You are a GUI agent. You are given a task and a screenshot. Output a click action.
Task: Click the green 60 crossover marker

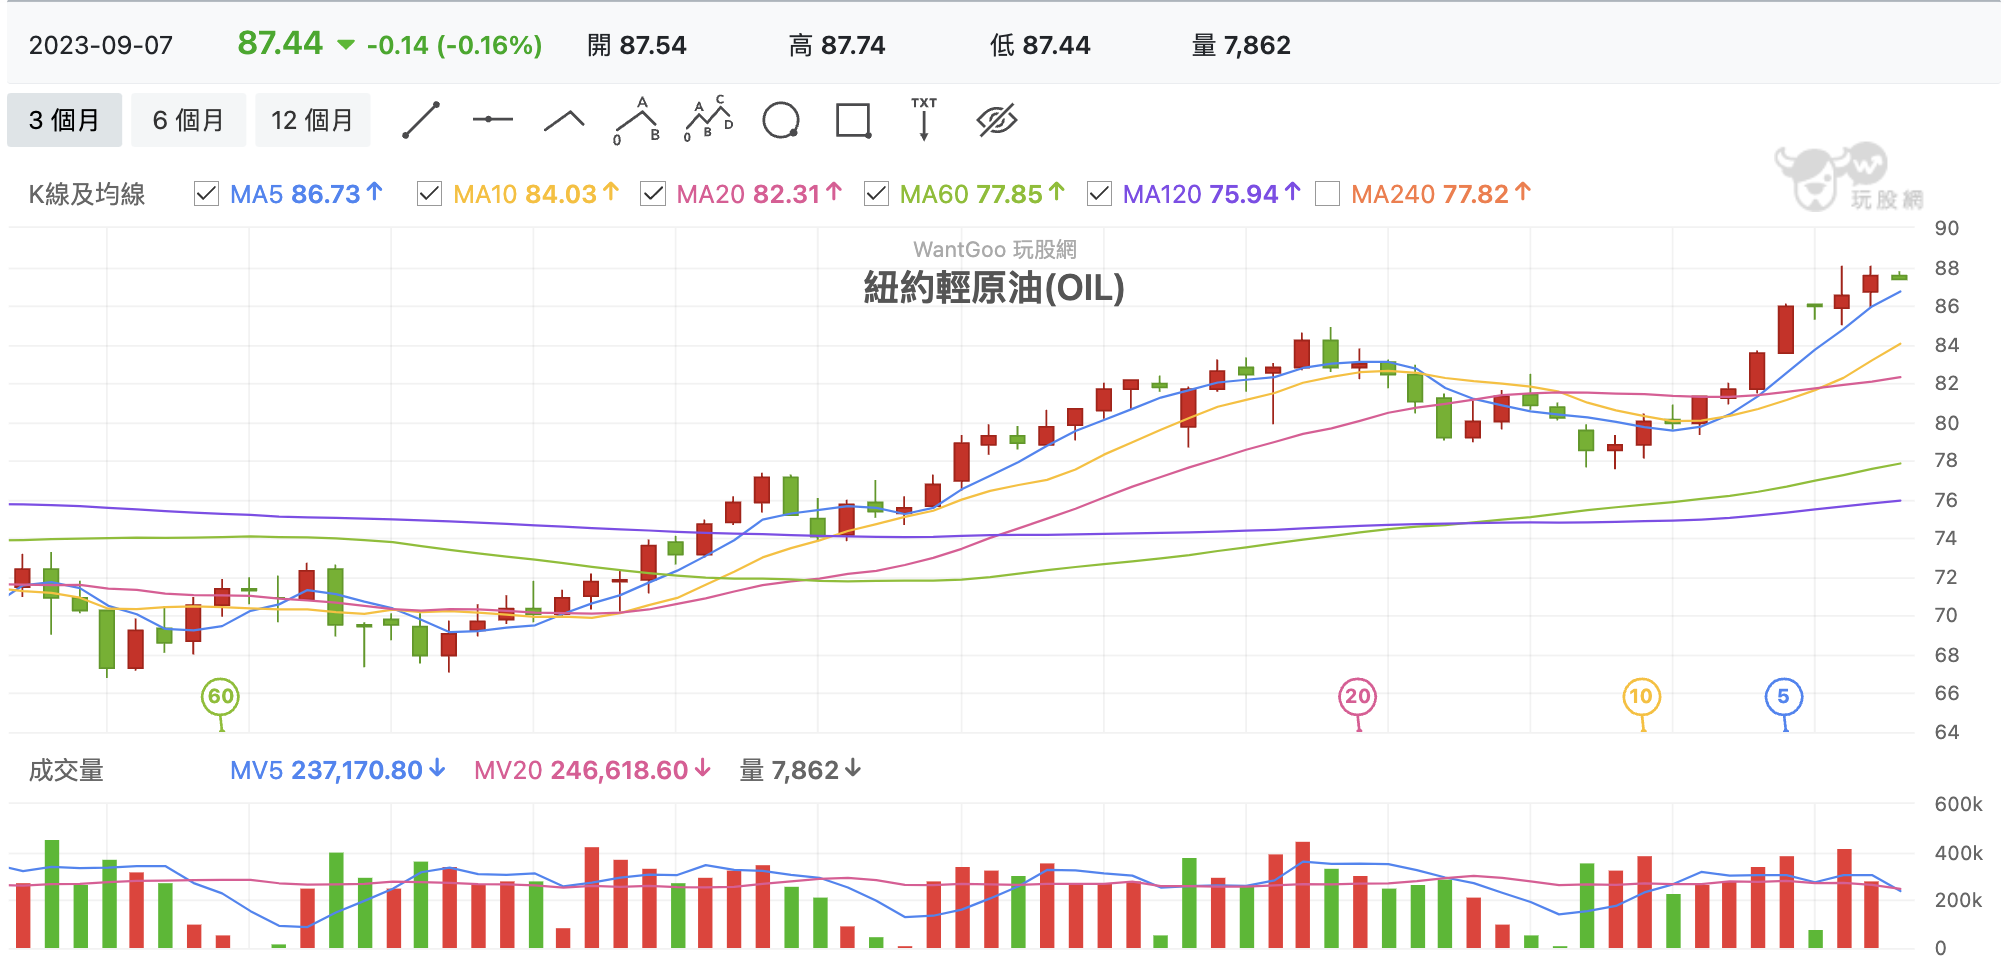click(220, 697)
